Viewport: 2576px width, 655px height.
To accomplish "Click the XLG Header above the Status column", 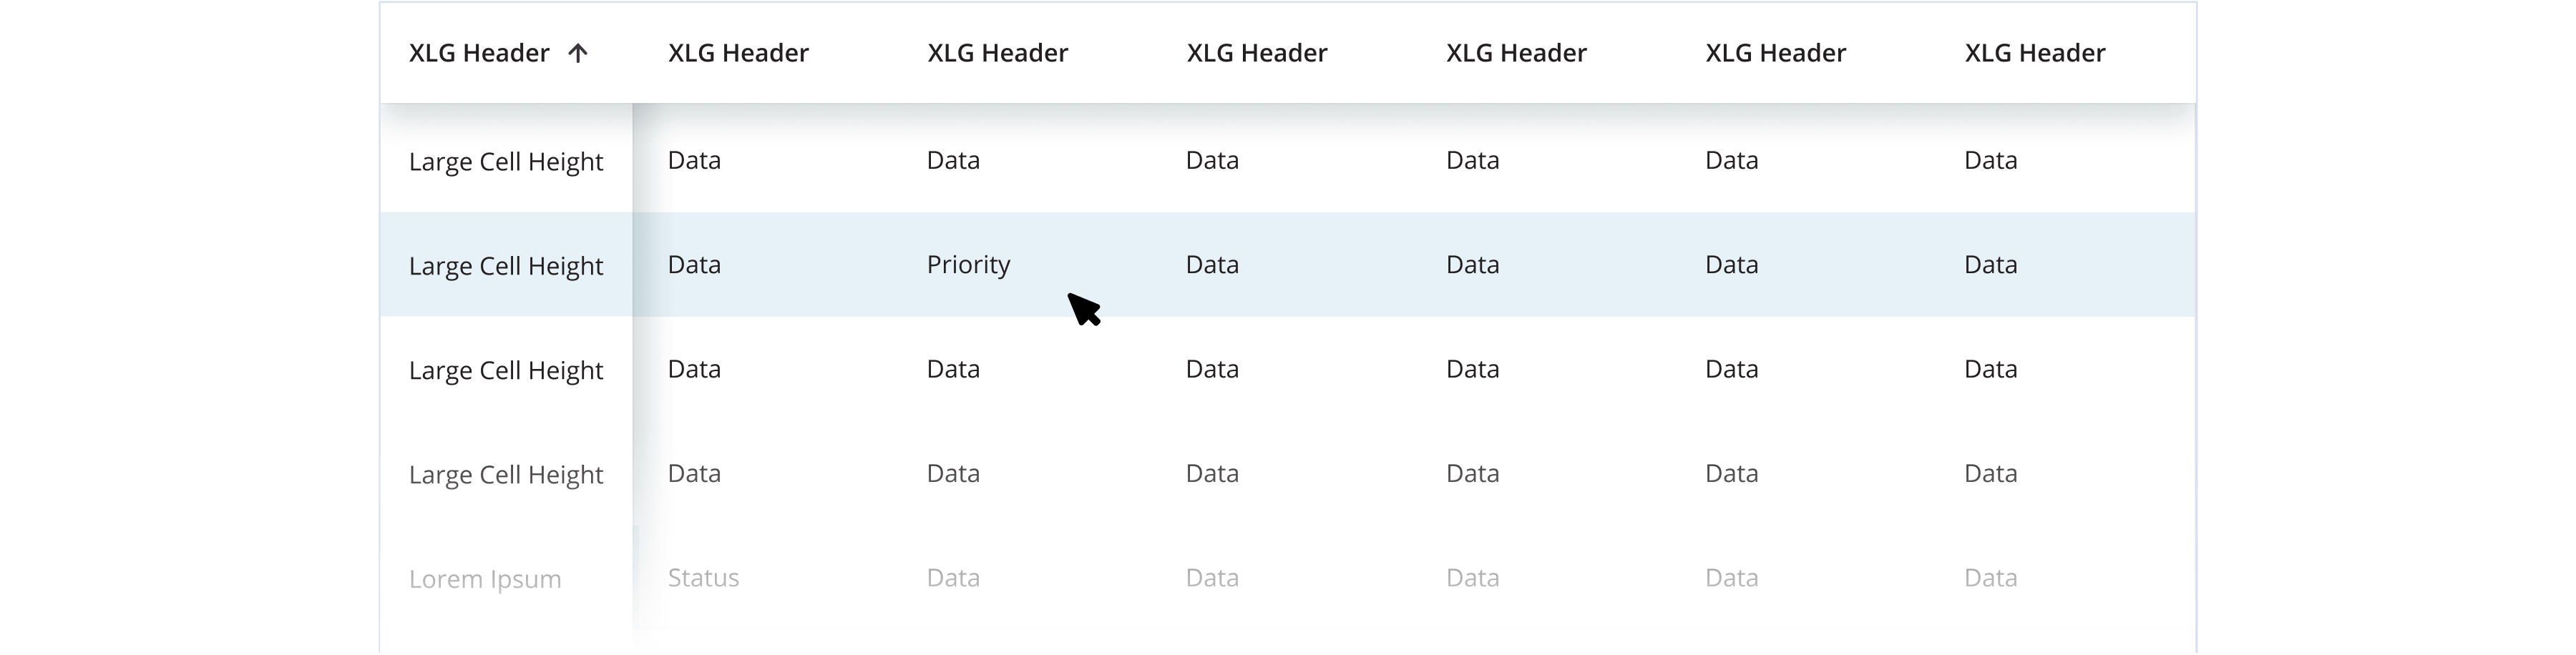I will 738,54.
